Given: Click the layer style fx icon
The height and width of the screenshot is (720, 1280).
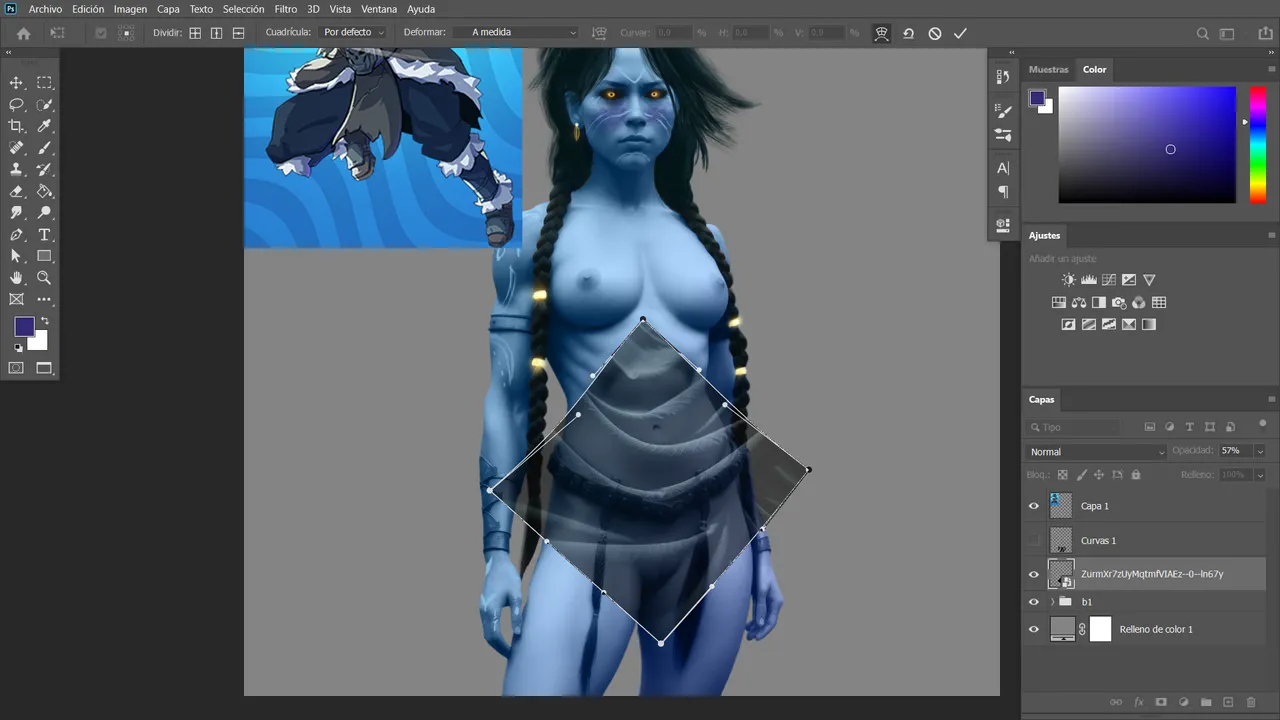Looking at the screenshot, I should (1138, 702).
